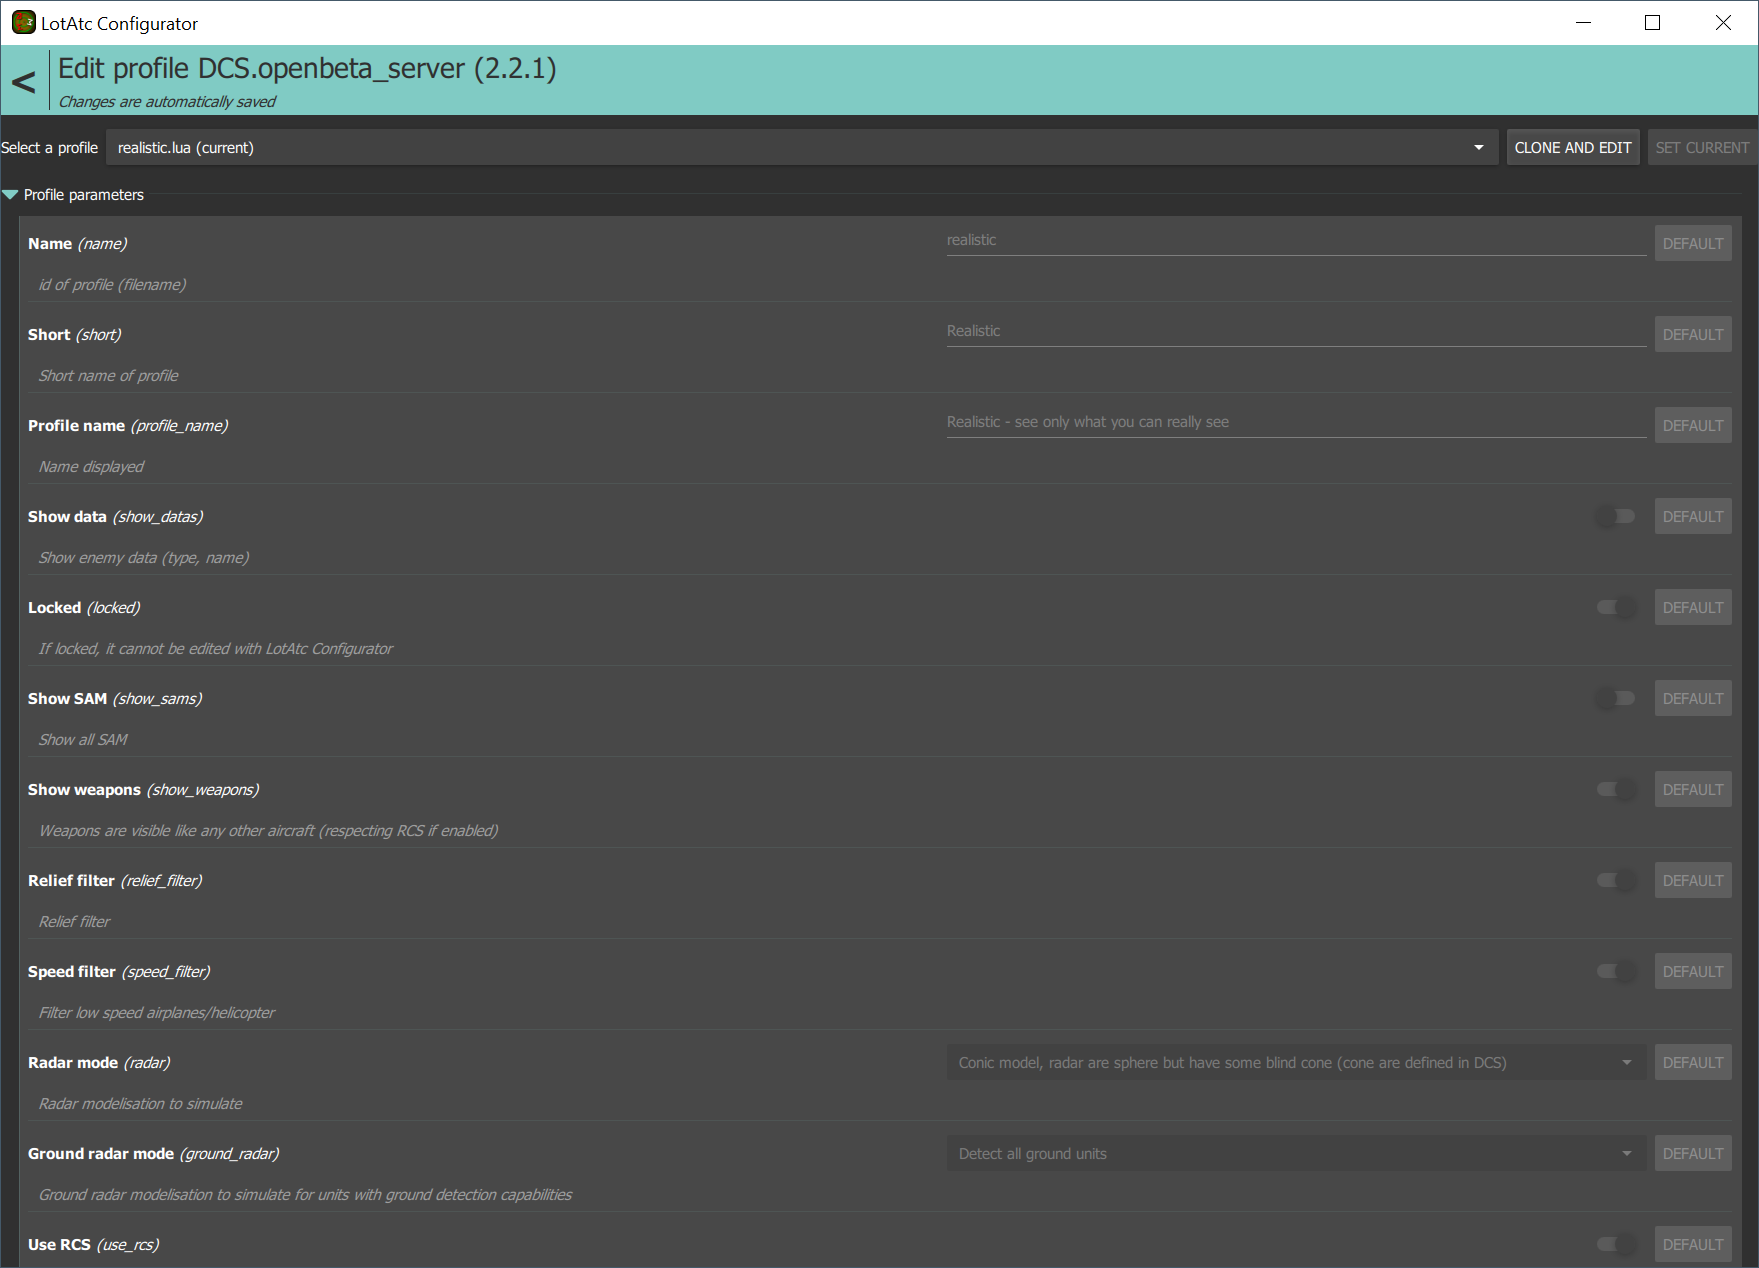Reset Show data to DEFAULT

[1693, 517]
